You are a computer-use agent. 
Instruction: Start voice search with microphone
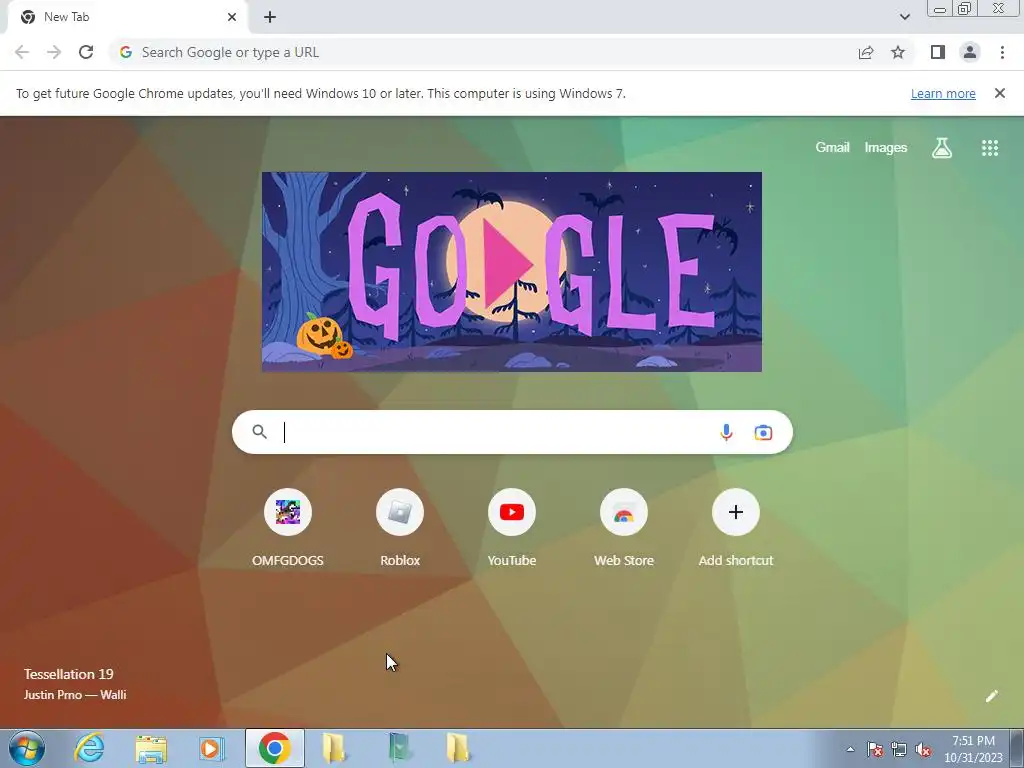point(726,432)
